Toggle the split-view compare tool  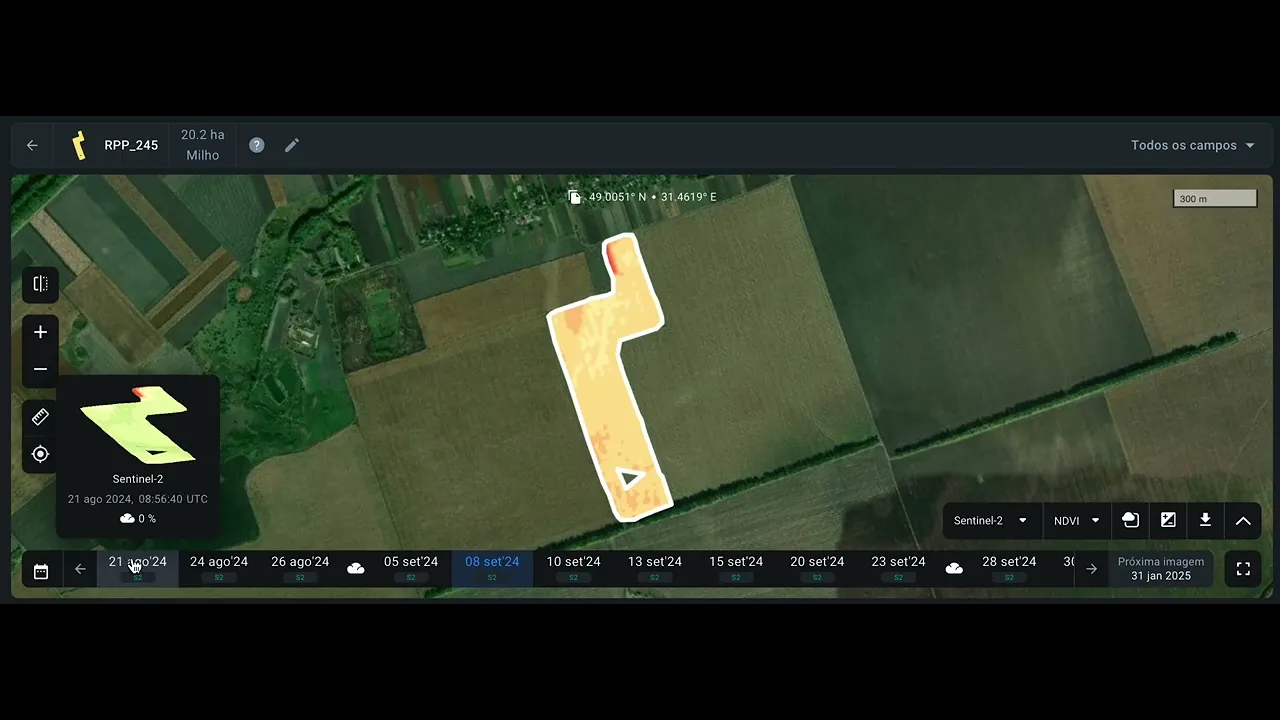41,284
